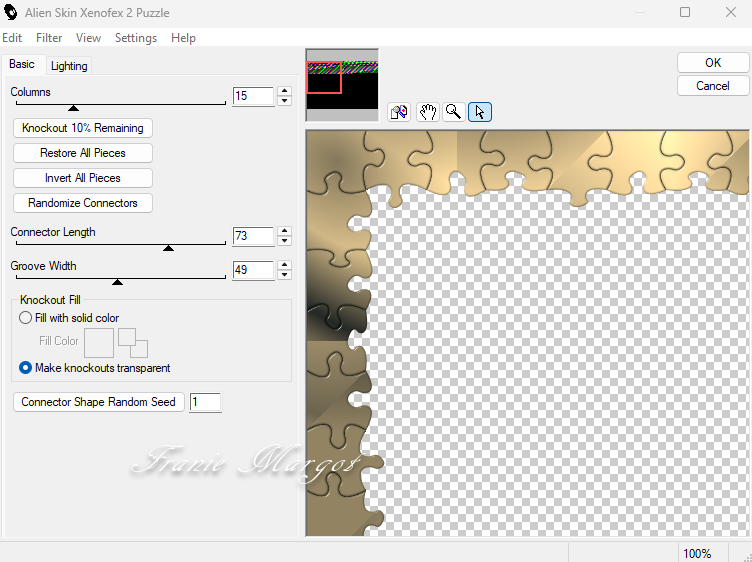Screen dimensions: 752x562
Task: Select Fill with solid color option
Action: (26, 318)
